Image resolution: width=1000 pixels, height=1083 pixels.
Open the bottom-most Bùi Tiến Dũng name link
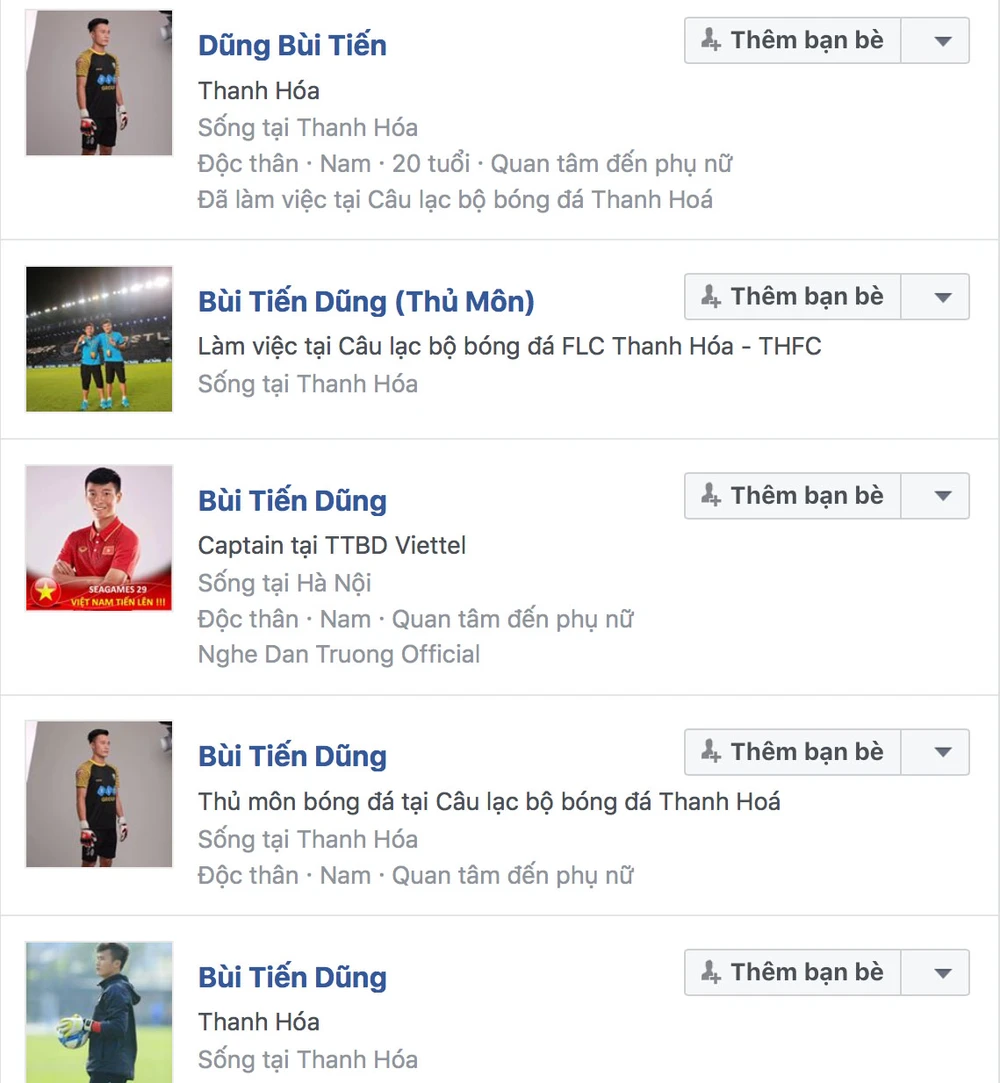click(x=292, y=977)
